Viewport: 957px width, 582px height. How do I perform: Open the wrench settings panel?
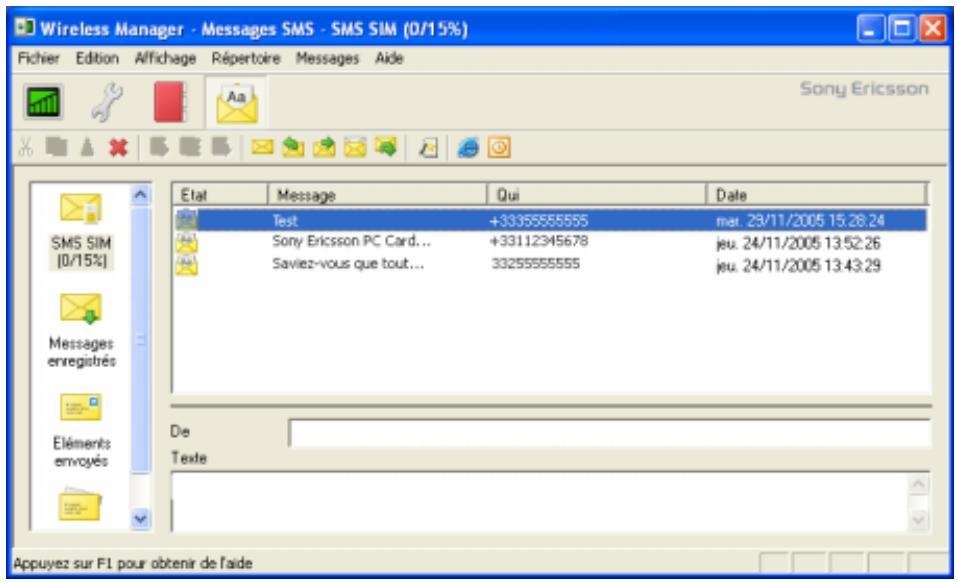[x=107, y=102]
